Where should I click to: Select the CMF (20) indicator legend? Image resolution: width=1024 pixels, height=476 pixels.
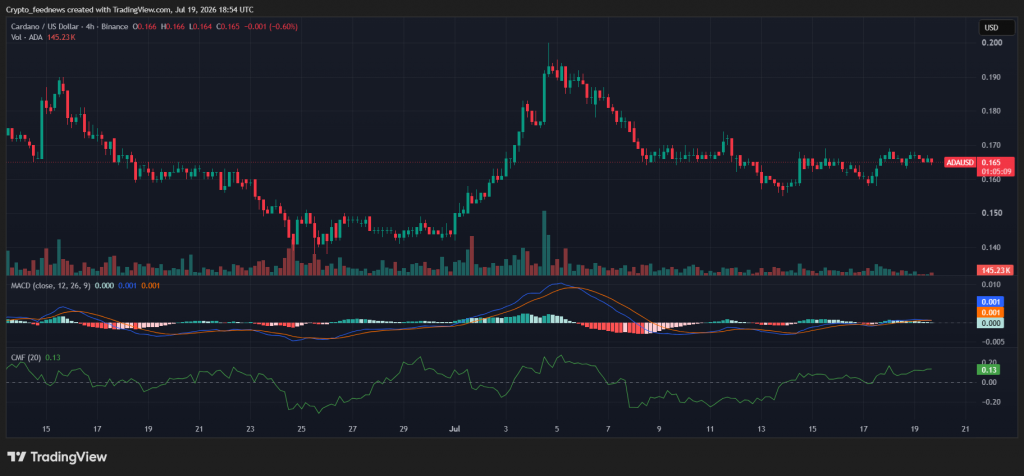(24, 357)
